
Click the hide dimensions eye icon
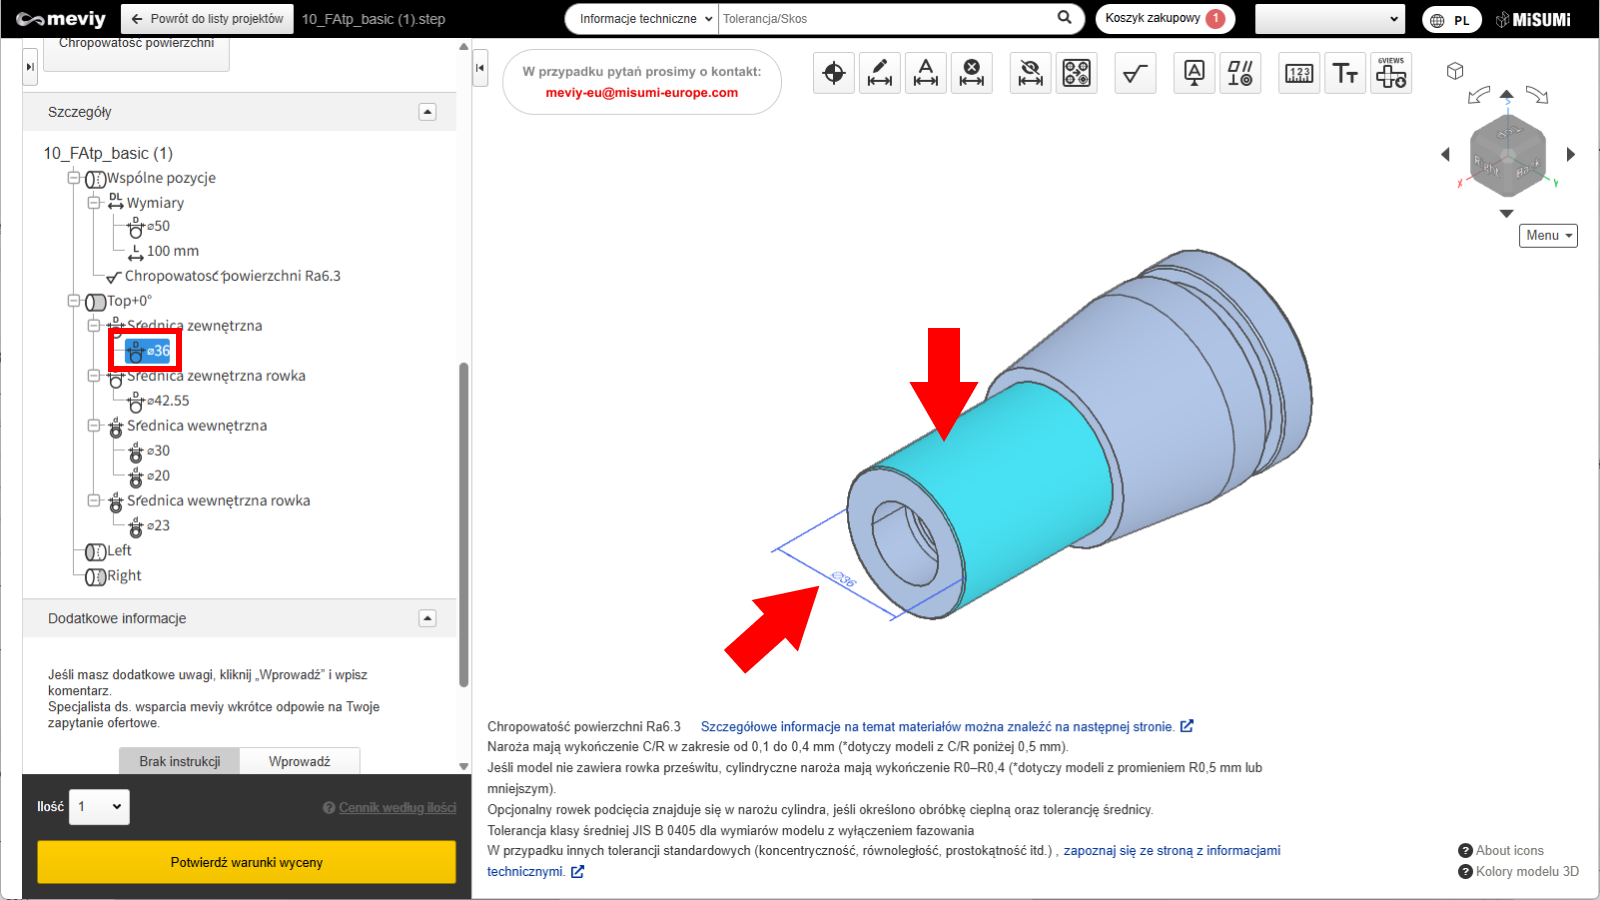(x=1030, y=73)
